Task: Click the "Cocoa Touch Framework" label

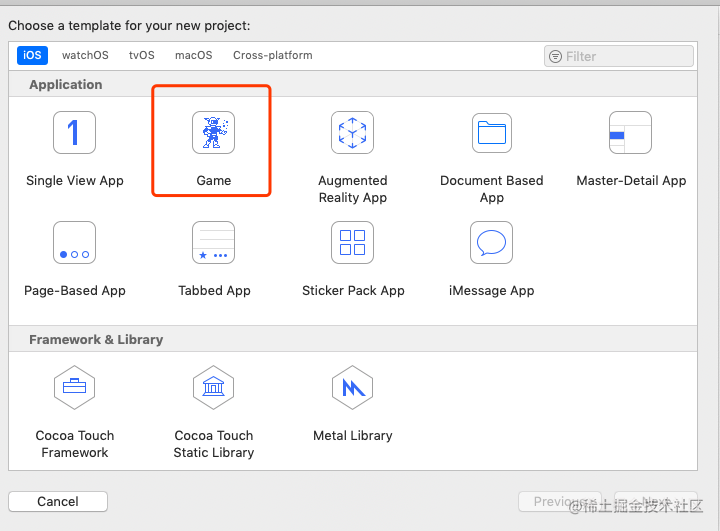Action: tap(75, 444)
